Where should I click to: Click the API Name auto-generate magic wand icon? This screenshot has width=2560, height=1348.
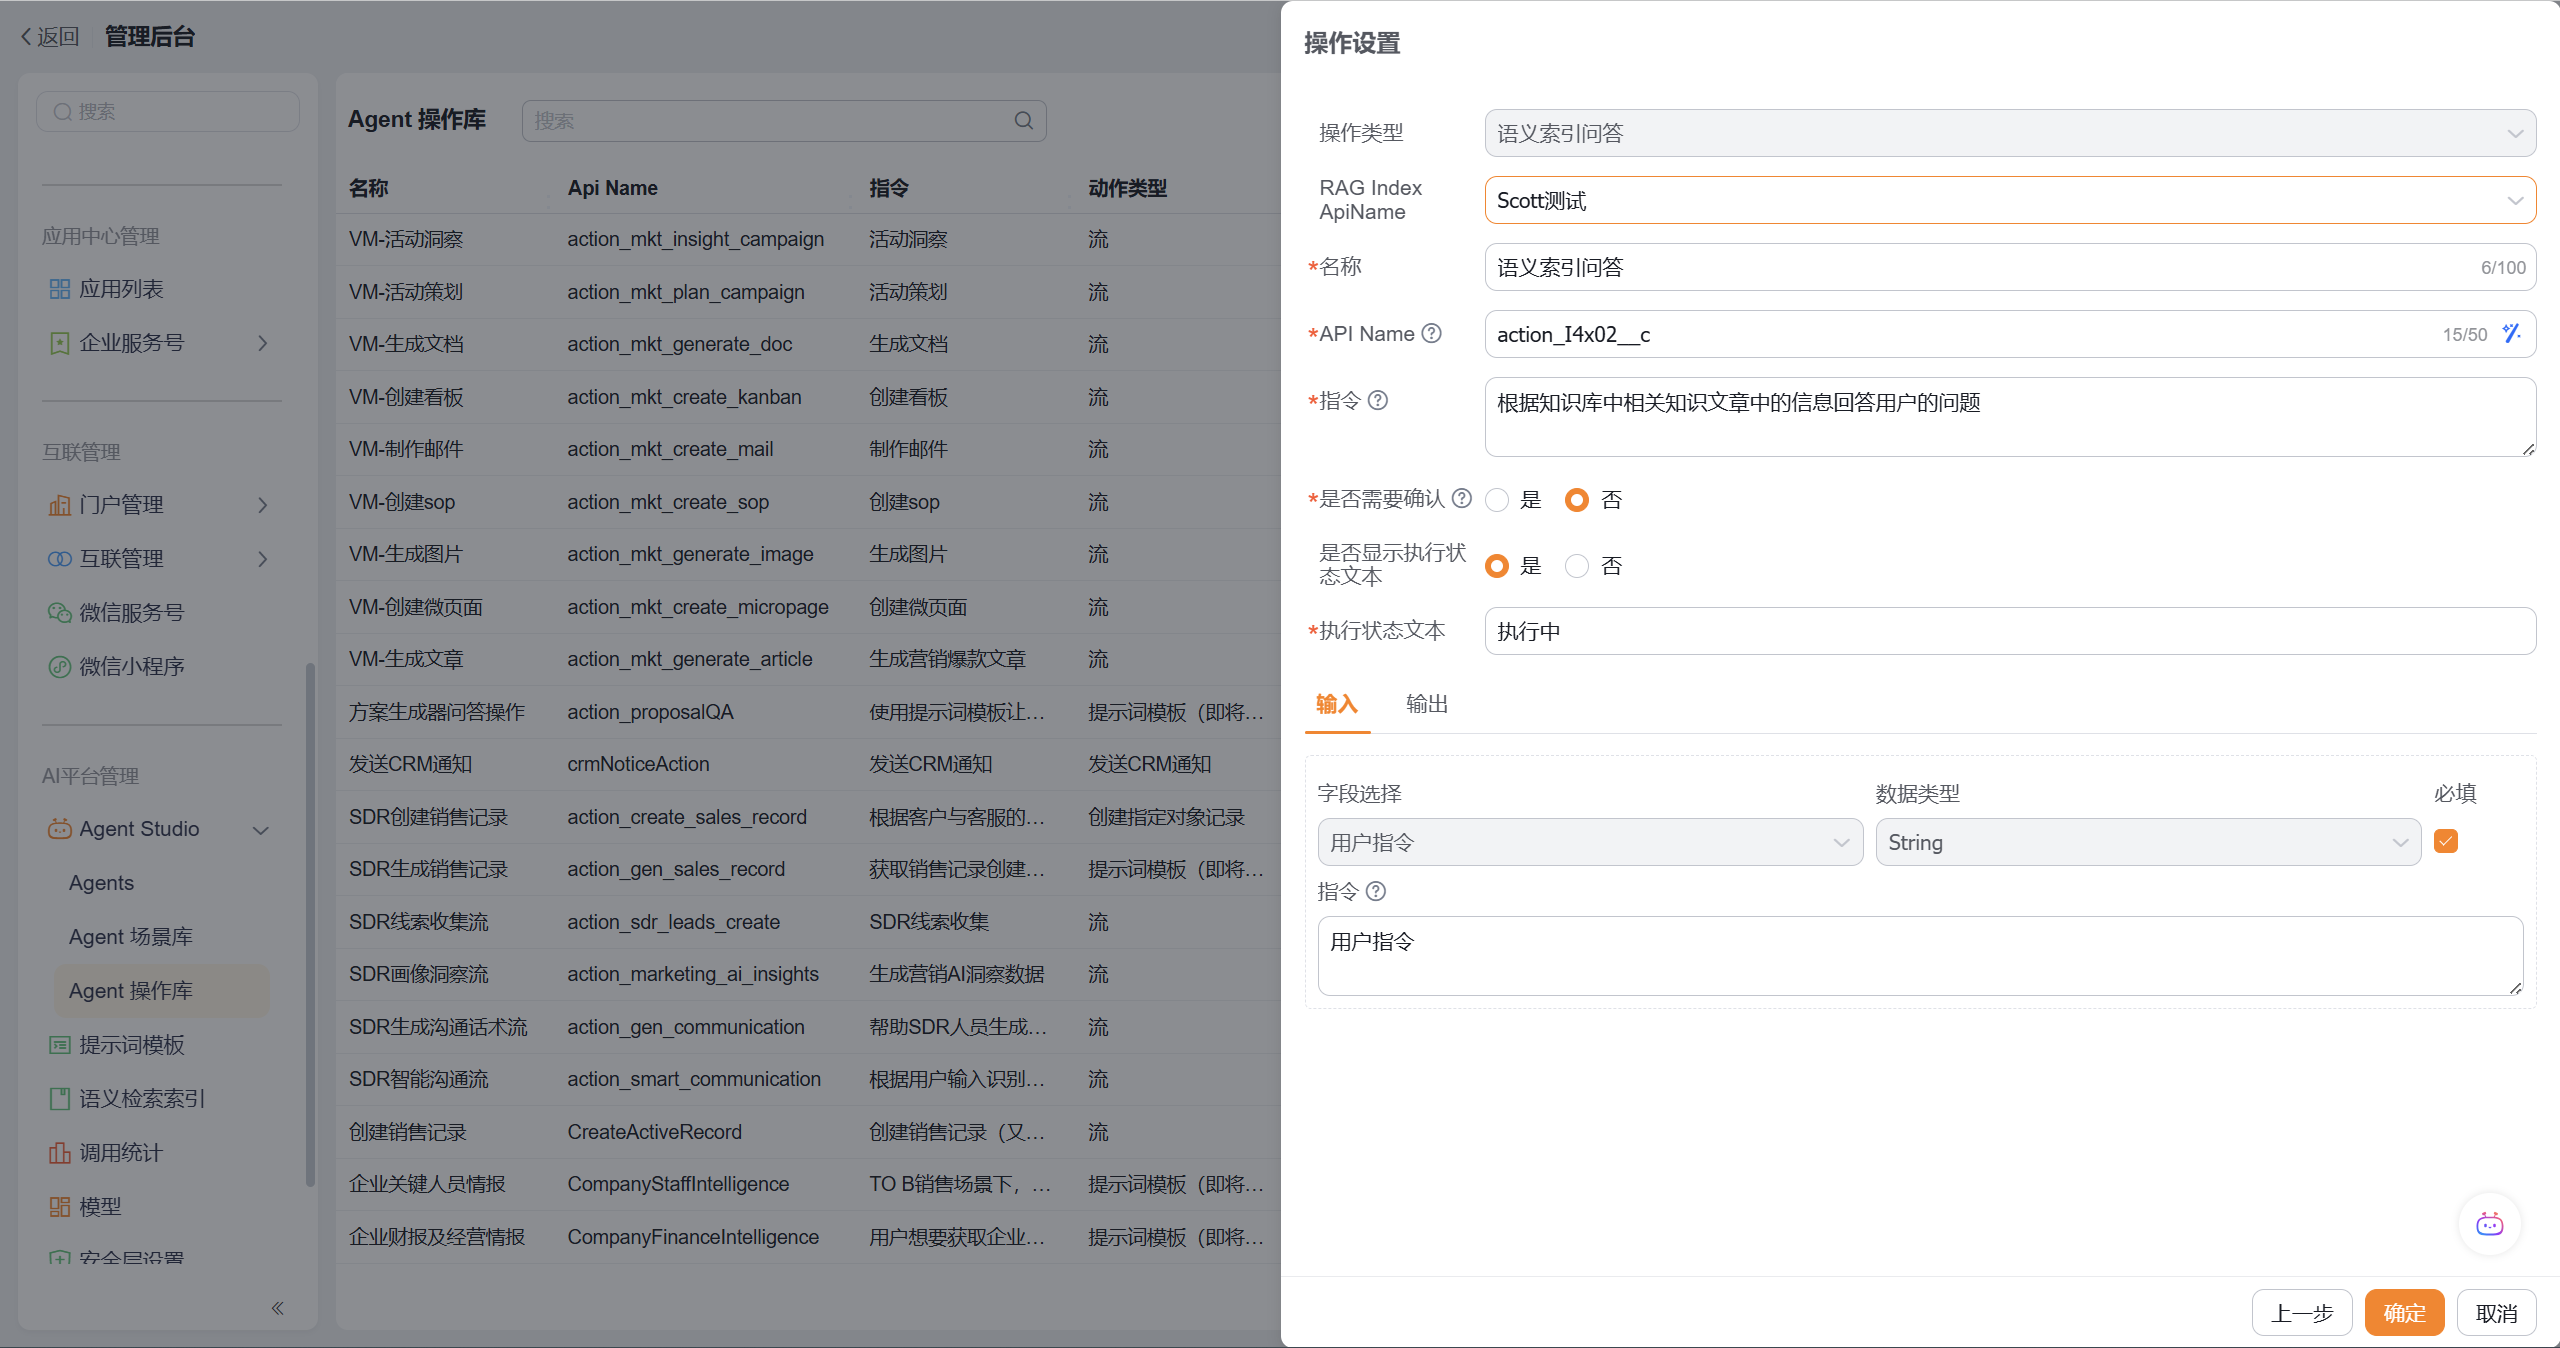2511,333
